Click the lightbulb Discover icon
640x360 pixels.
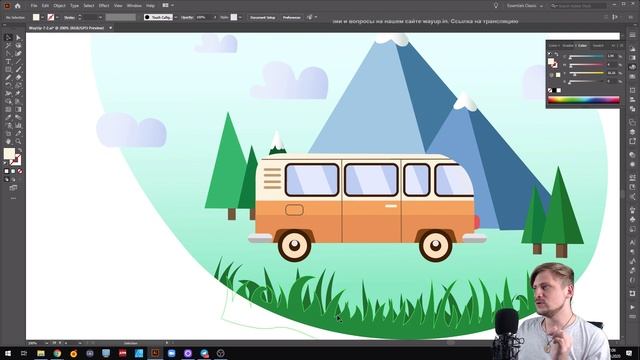(496, 6)
